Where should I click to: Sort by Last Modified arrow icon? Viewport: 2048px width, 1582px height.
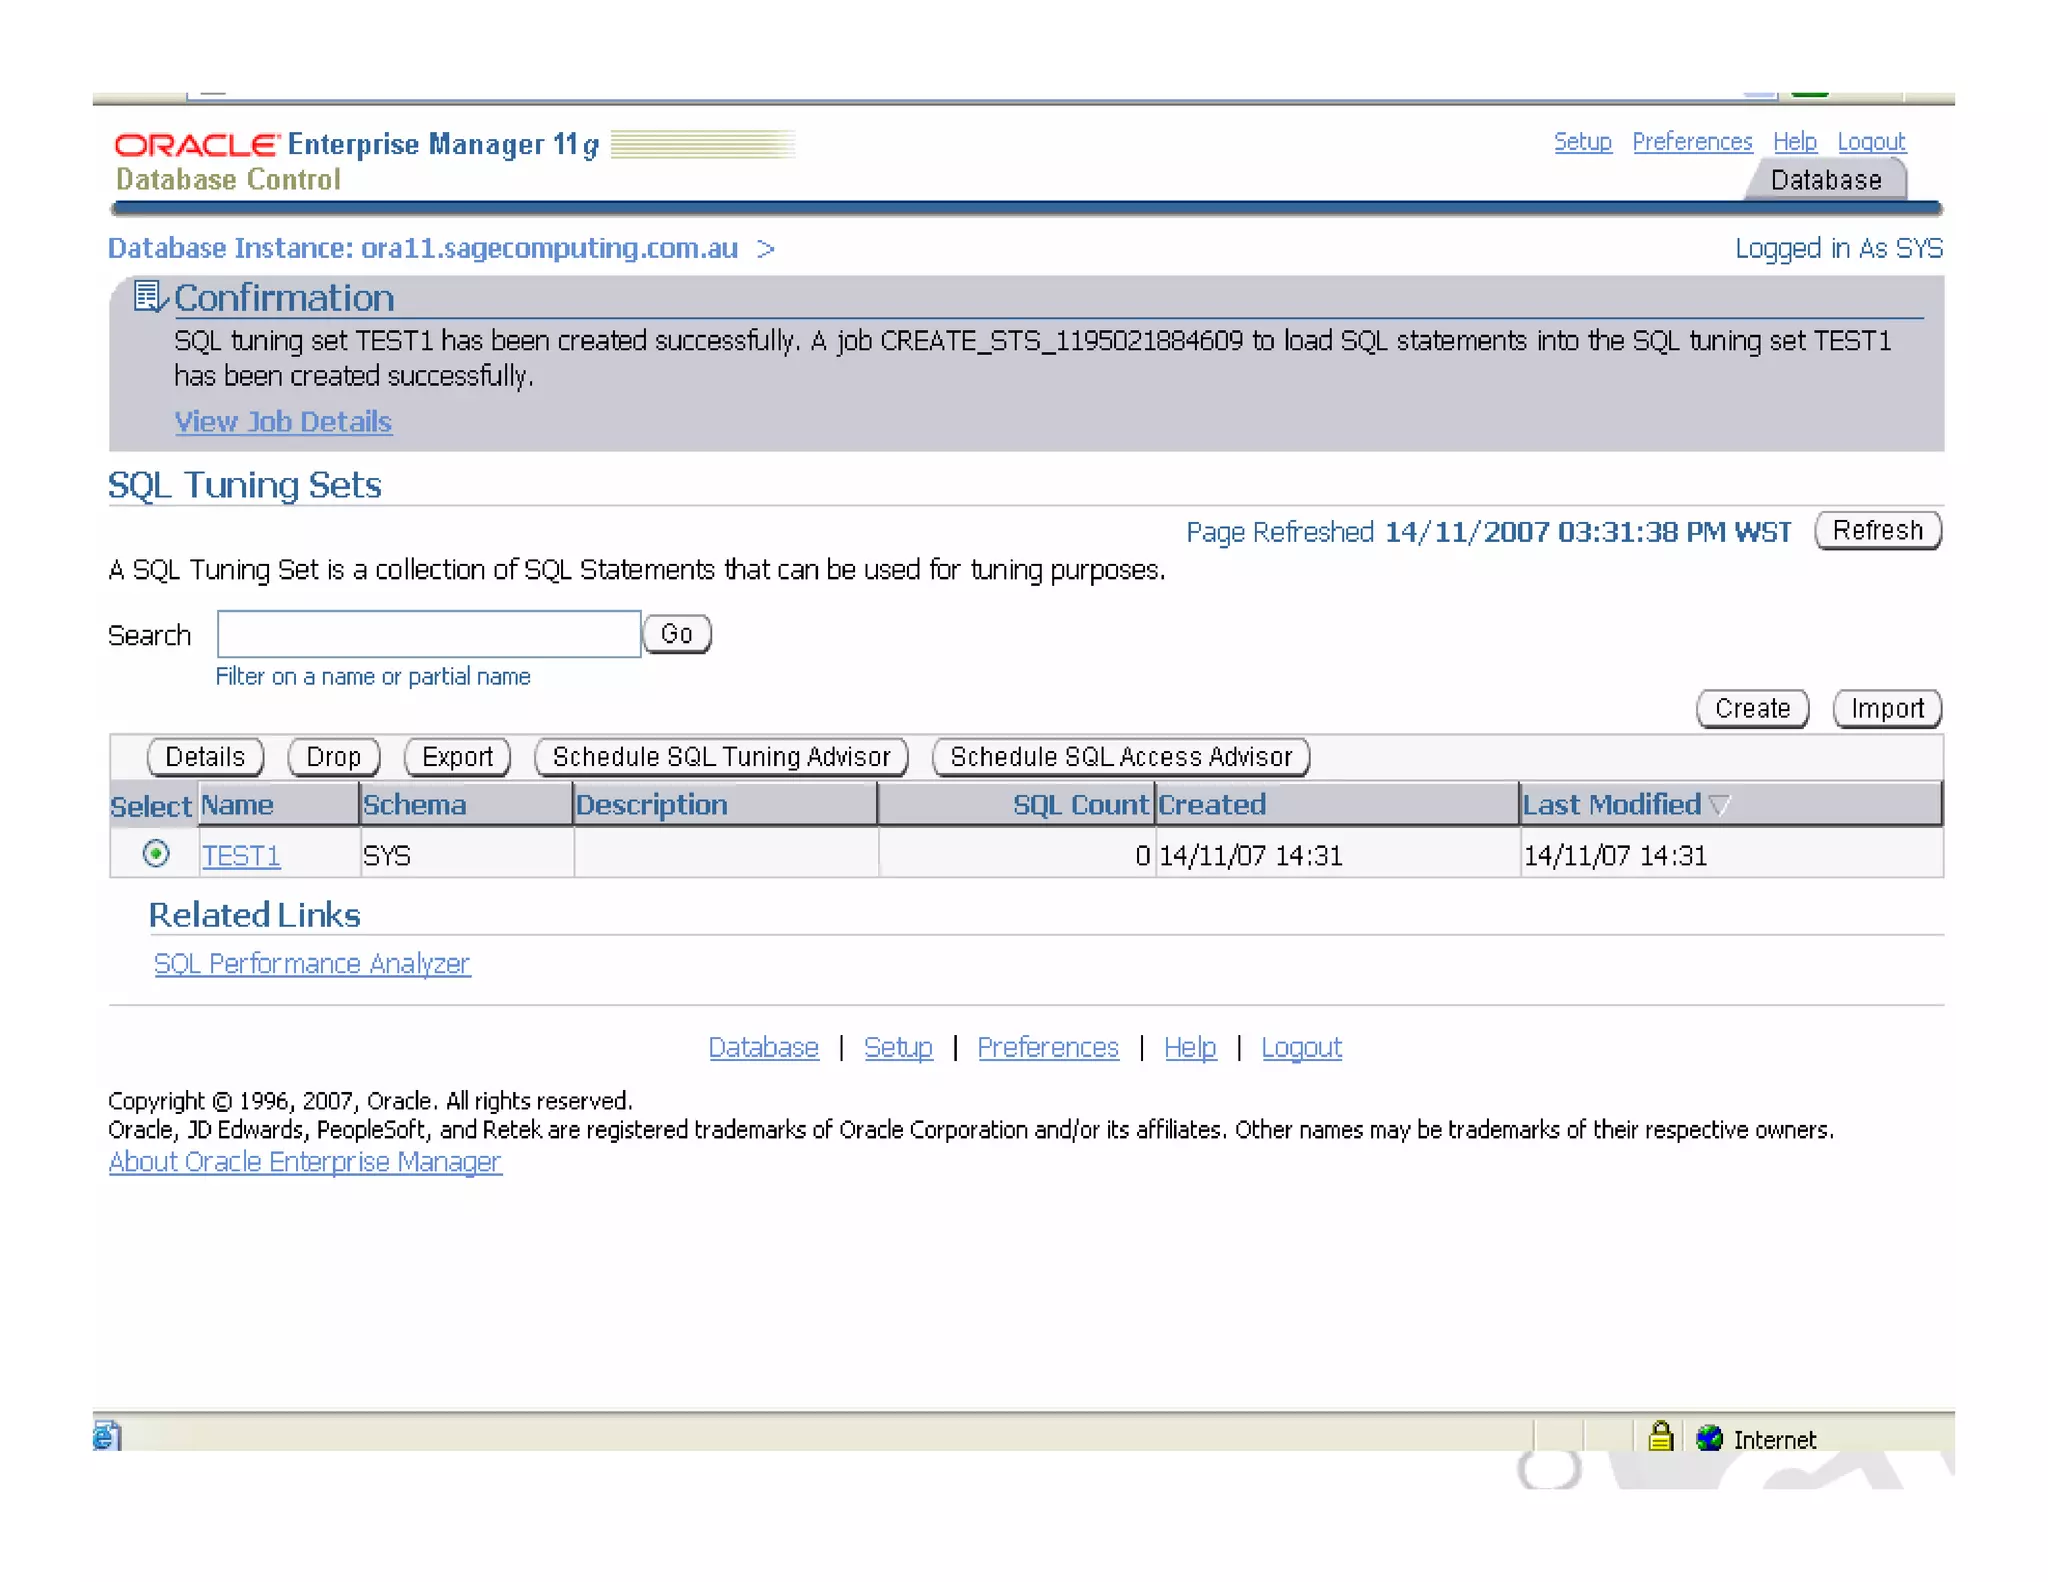[1719, 805]
